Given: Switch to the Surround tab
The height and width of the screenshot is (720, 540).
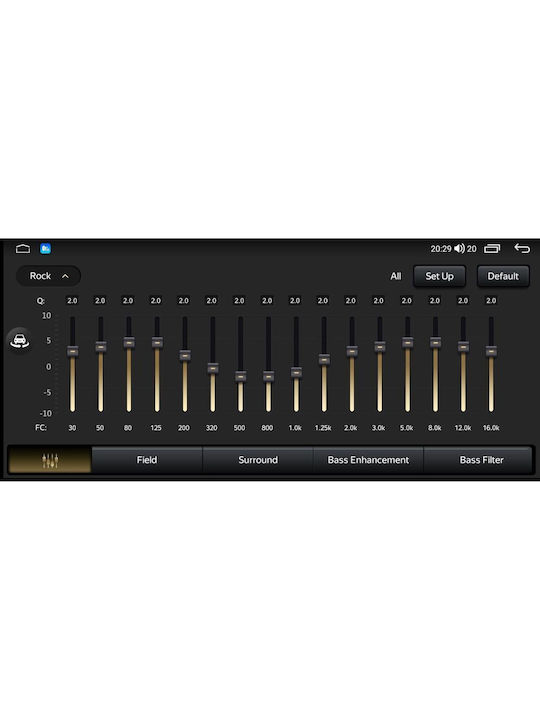Looking at the screenshot, I should point(258,460).
